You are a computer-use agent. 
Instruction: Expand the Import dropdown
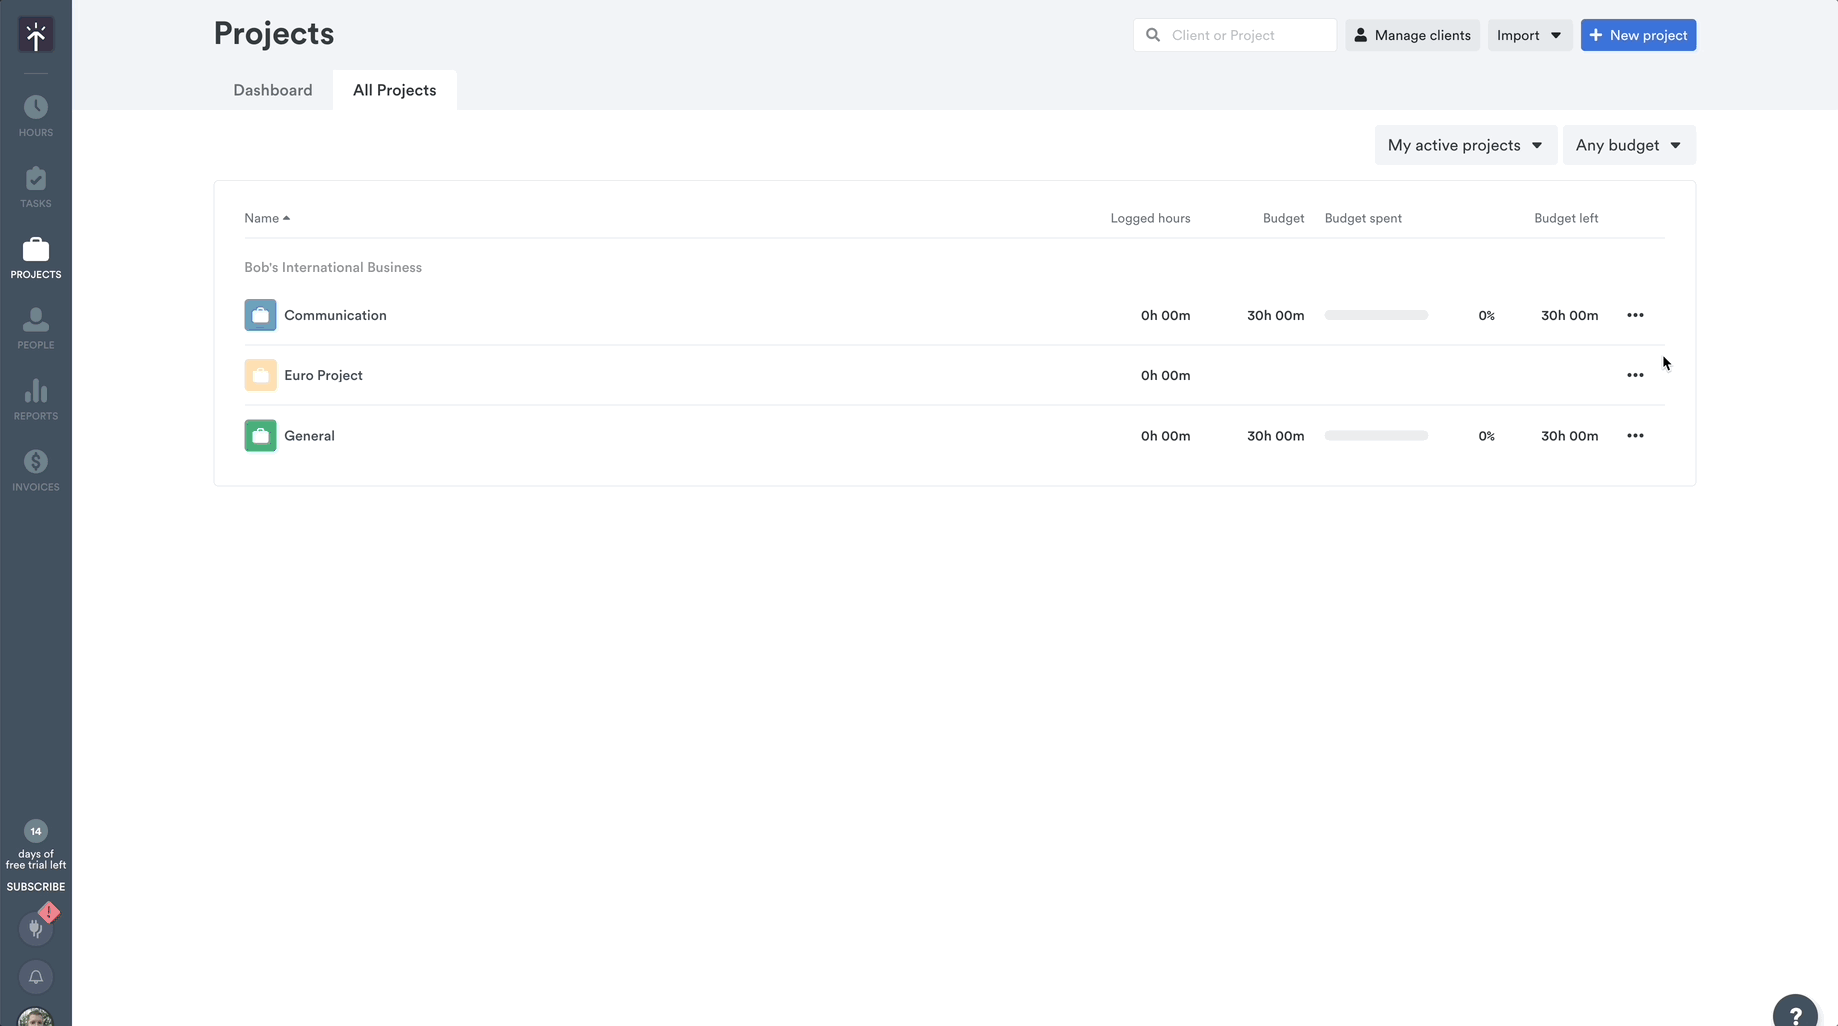click(x=1529, y=35)
